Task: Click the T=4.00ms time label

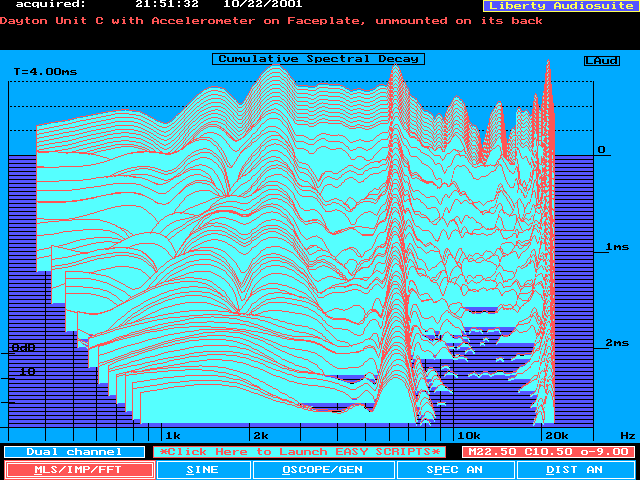Action: 44,72
